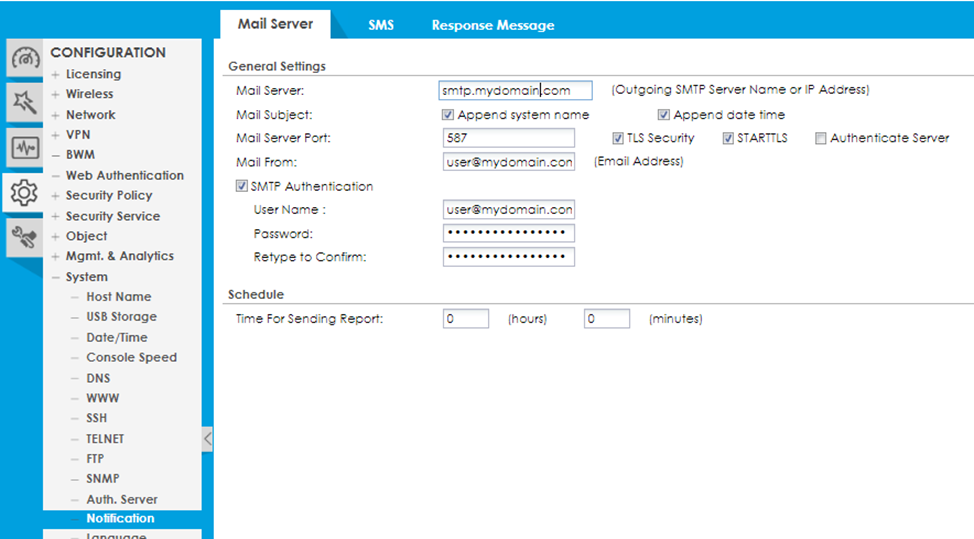Open the Dashboard gauge icon

coord(25,59)
